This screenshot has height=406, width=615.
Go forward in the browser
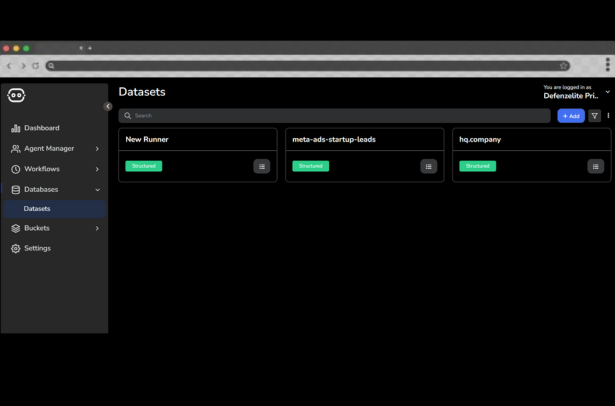[23, 66]
